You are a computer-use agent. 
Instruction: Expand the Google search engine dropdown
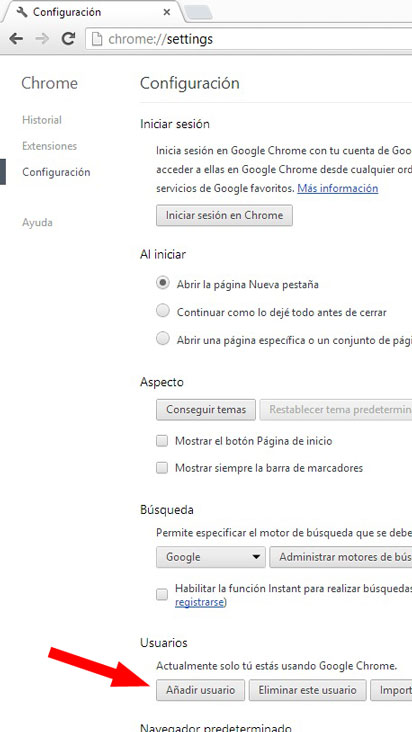211,557
